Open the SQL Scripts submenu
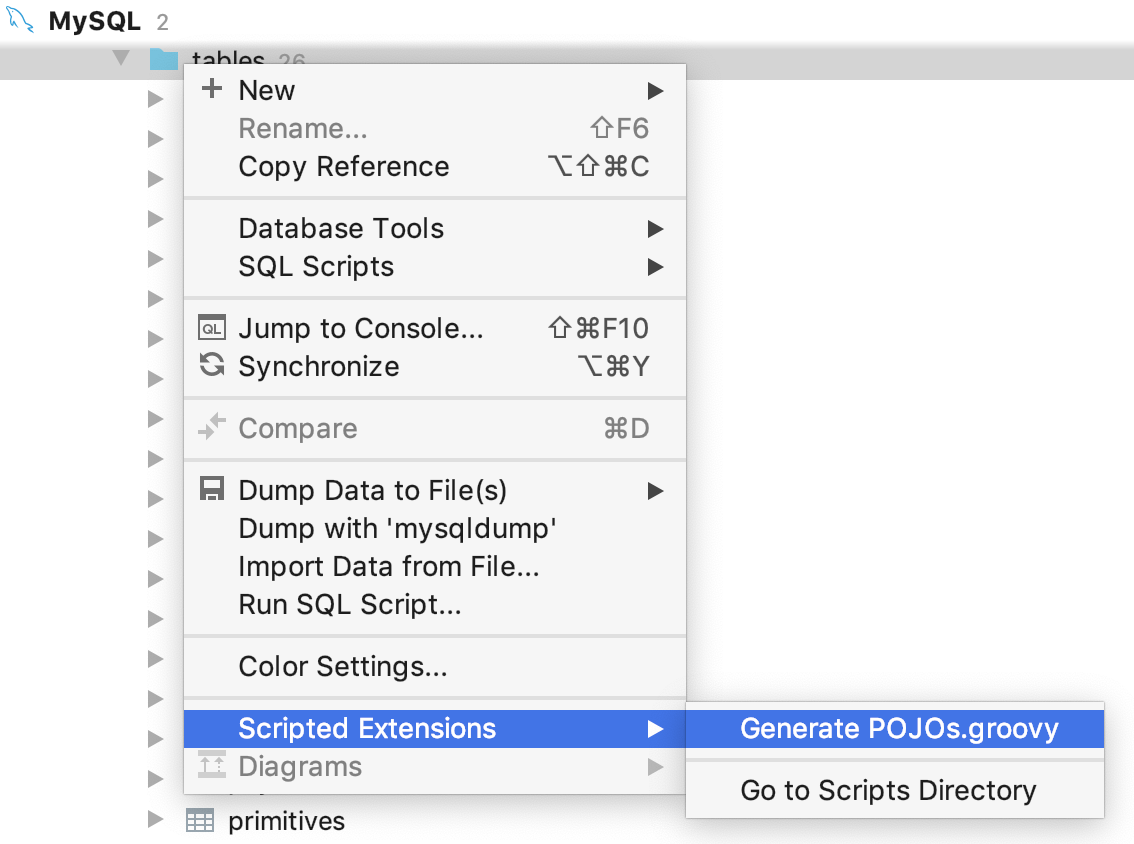Screen dimensions: 1134x844 [x=655, y=266]
